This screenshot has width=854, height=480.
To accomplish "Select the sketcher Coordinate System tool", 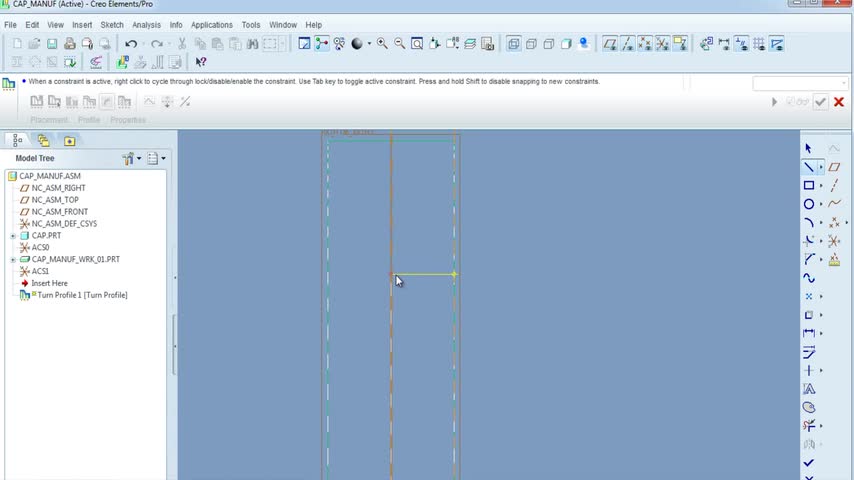I will pos(834,241).
